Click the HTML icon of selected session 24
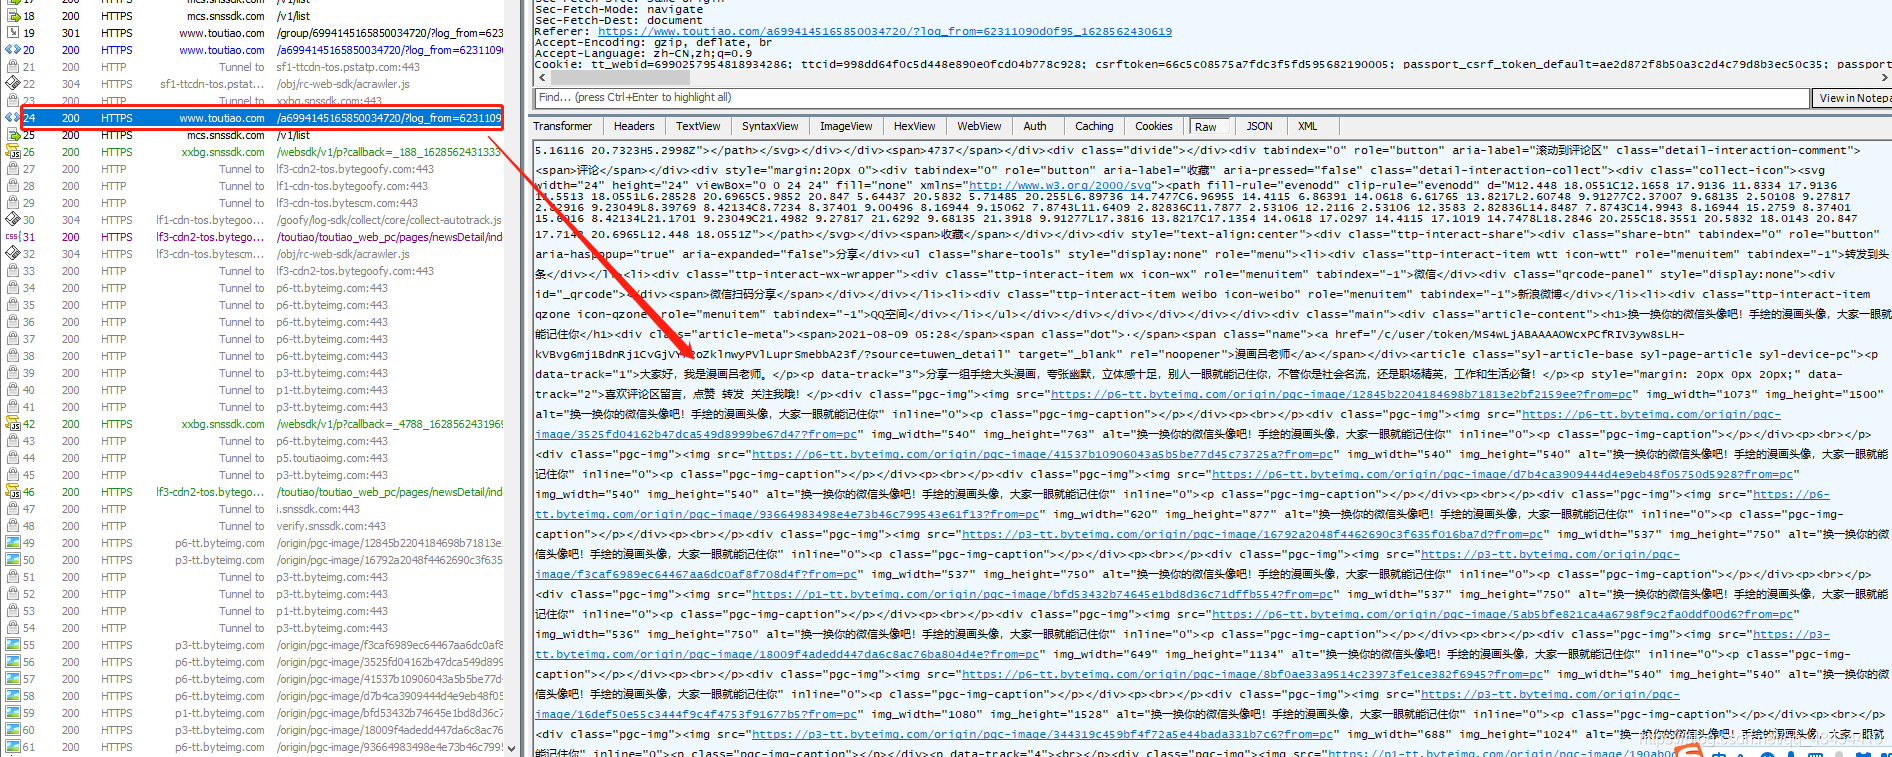Screen dimensions: 1892x757 [15, 118]
